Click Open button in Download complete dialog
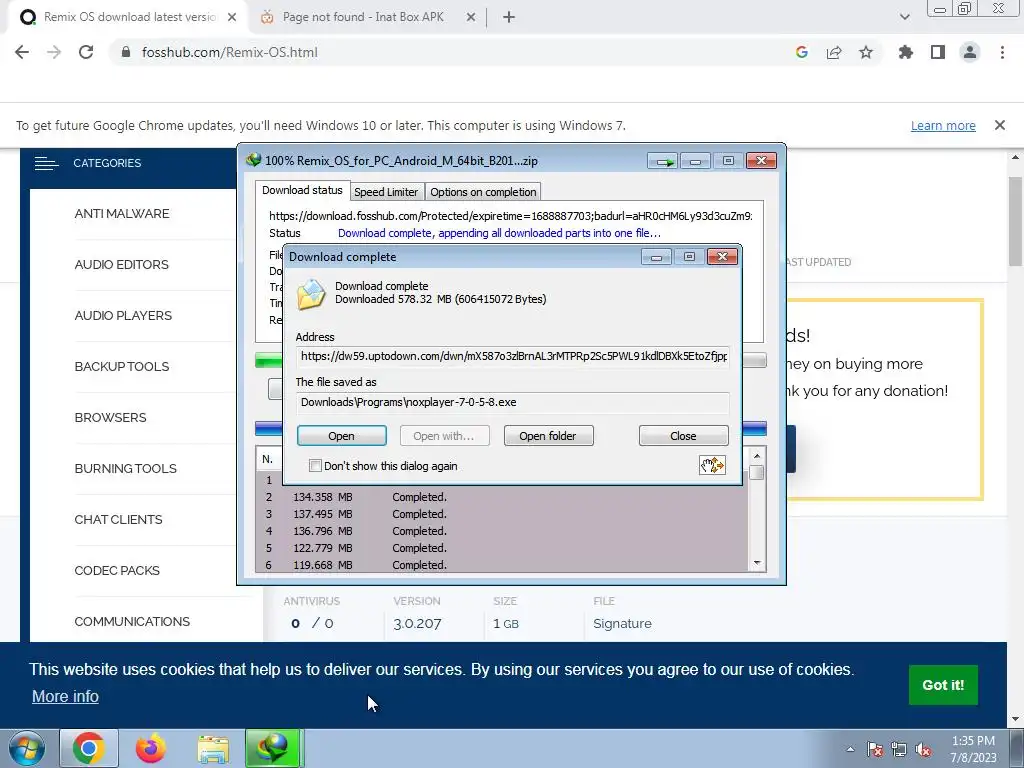 pyautogui.click(x=342, y=436)
